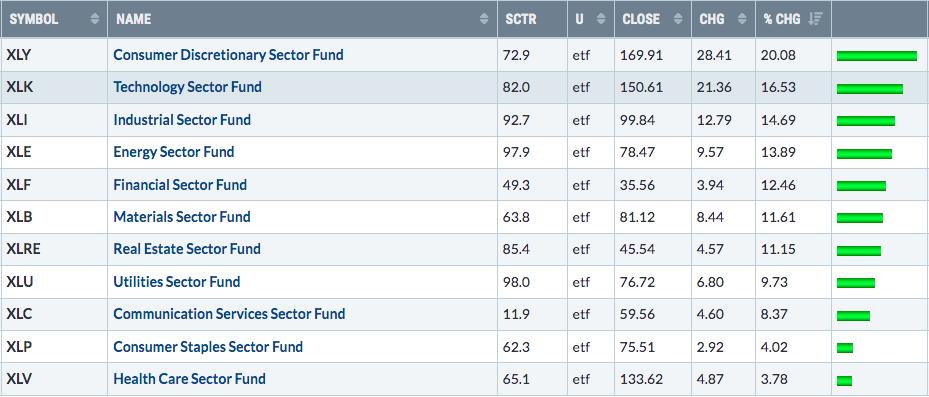
Task: Open Consumer Discretionary Sector Fund link
Action: tap(228, 55)
